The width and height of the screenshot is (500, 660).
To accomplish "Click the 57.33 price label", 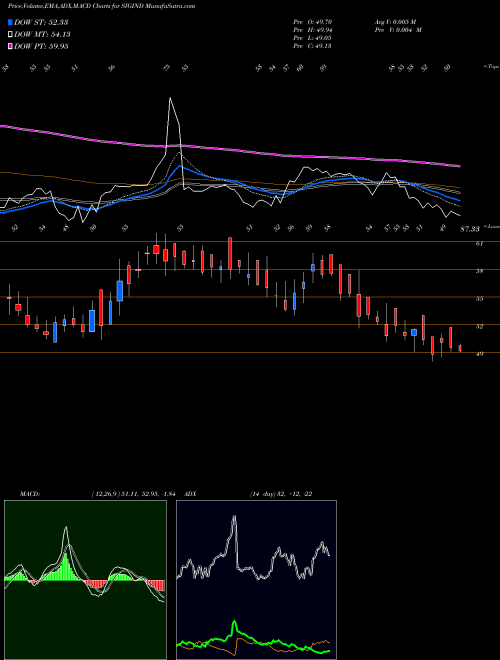I will pyautogui.click(x=470, y=229).
